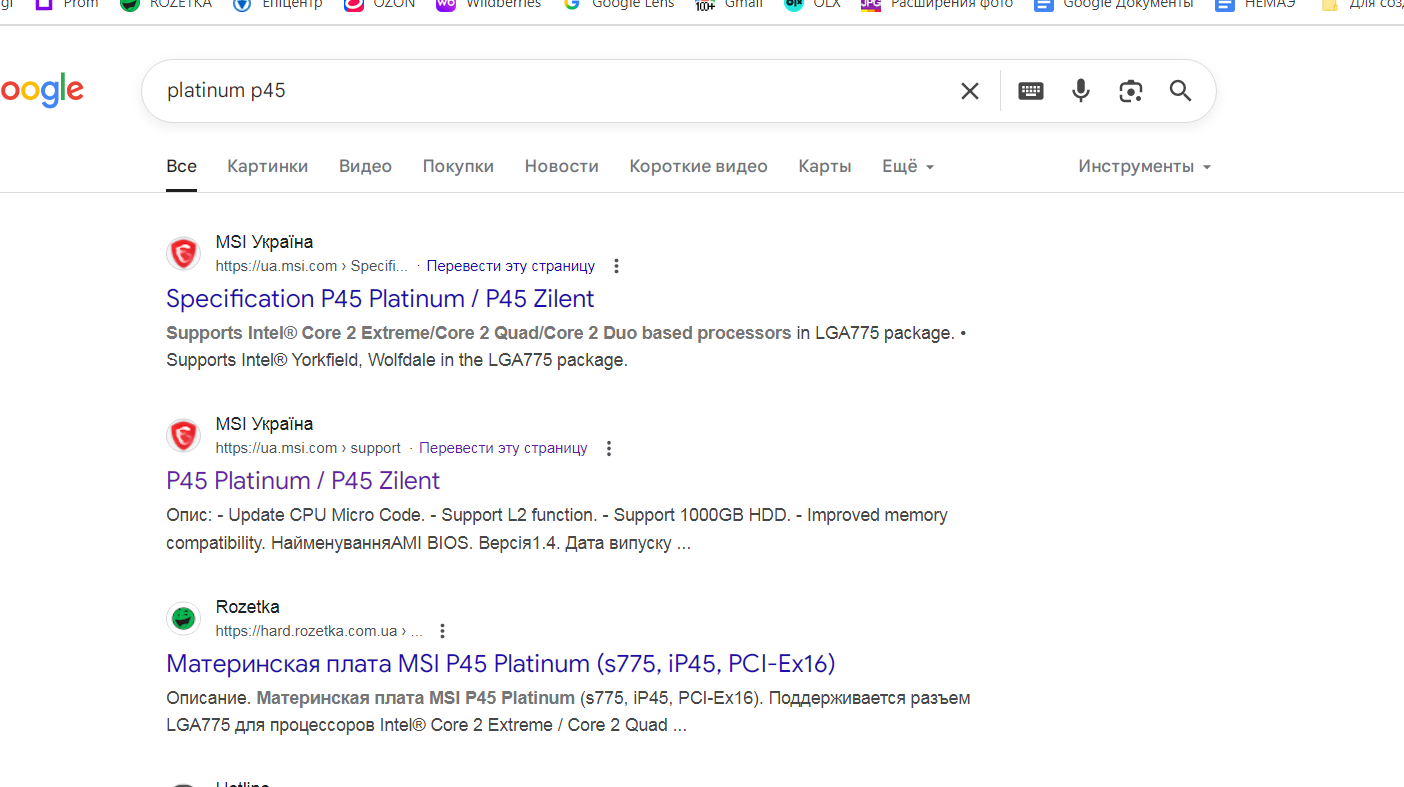Screen dimensions: 1404x787
Task: Click the ua.msi.com › support URL
Action: click(308, 448)
